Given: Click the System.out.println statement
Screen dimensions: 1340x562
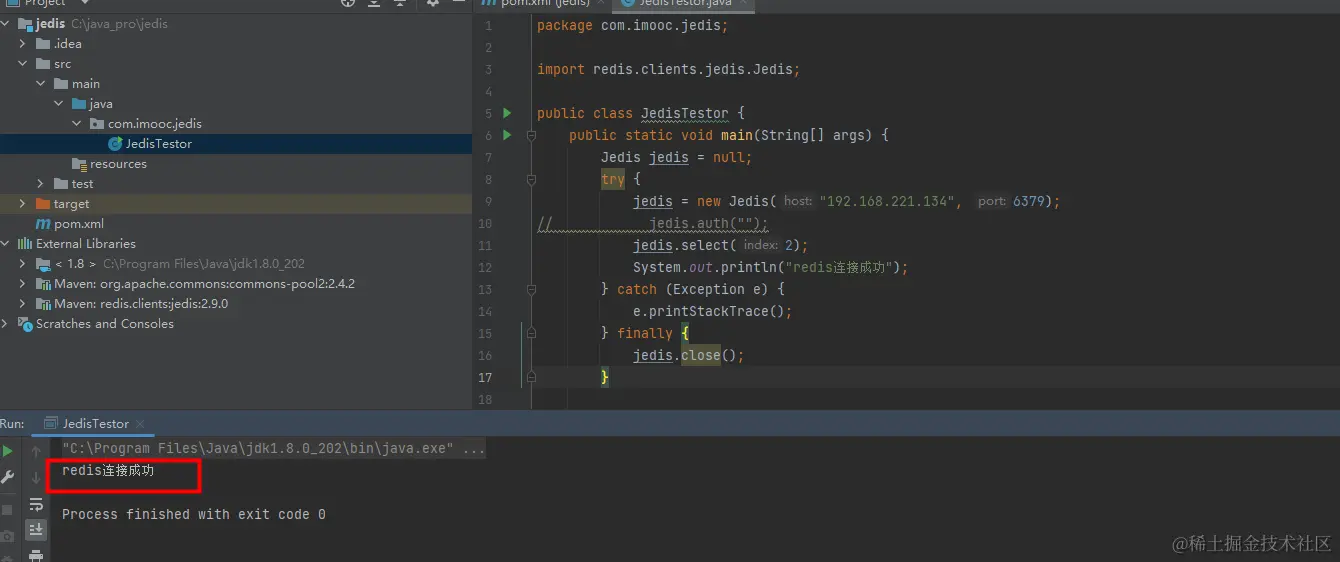Looking at the screenshot, I should [x=770, y=267].
